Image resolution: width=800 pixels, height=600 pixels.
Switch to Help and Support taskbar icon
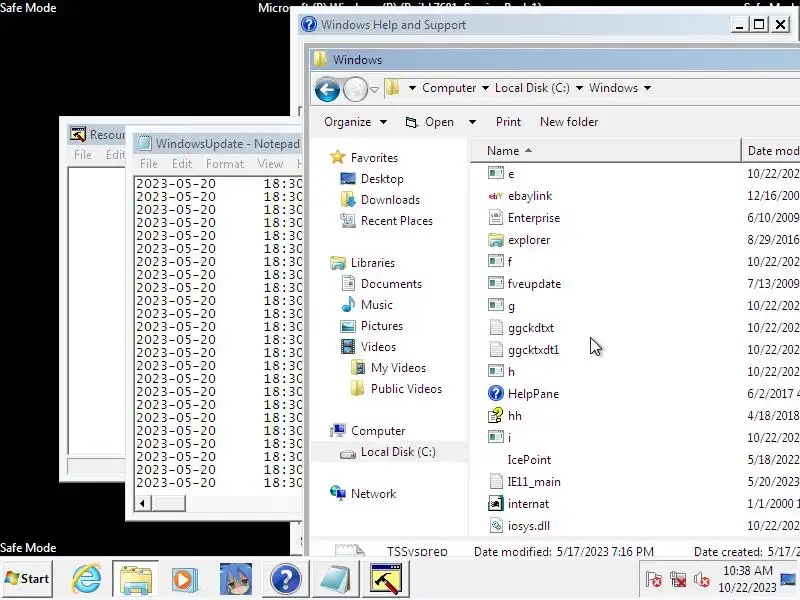click(285, 579)
